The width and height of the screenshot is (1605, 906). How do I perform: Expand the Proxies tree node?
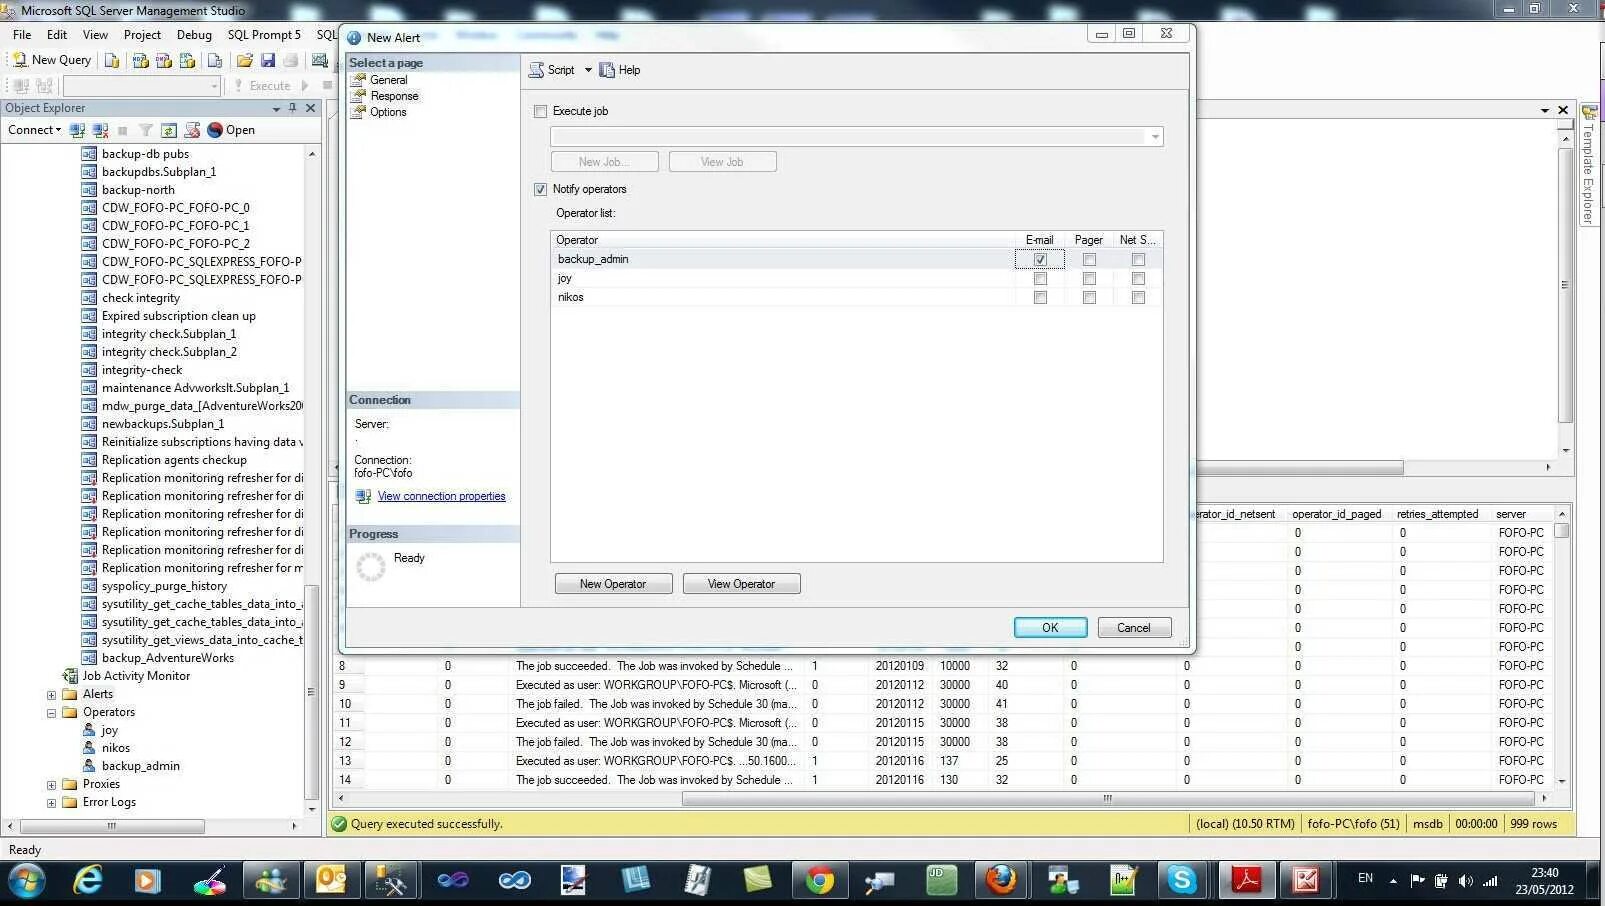tap(51, 785)
